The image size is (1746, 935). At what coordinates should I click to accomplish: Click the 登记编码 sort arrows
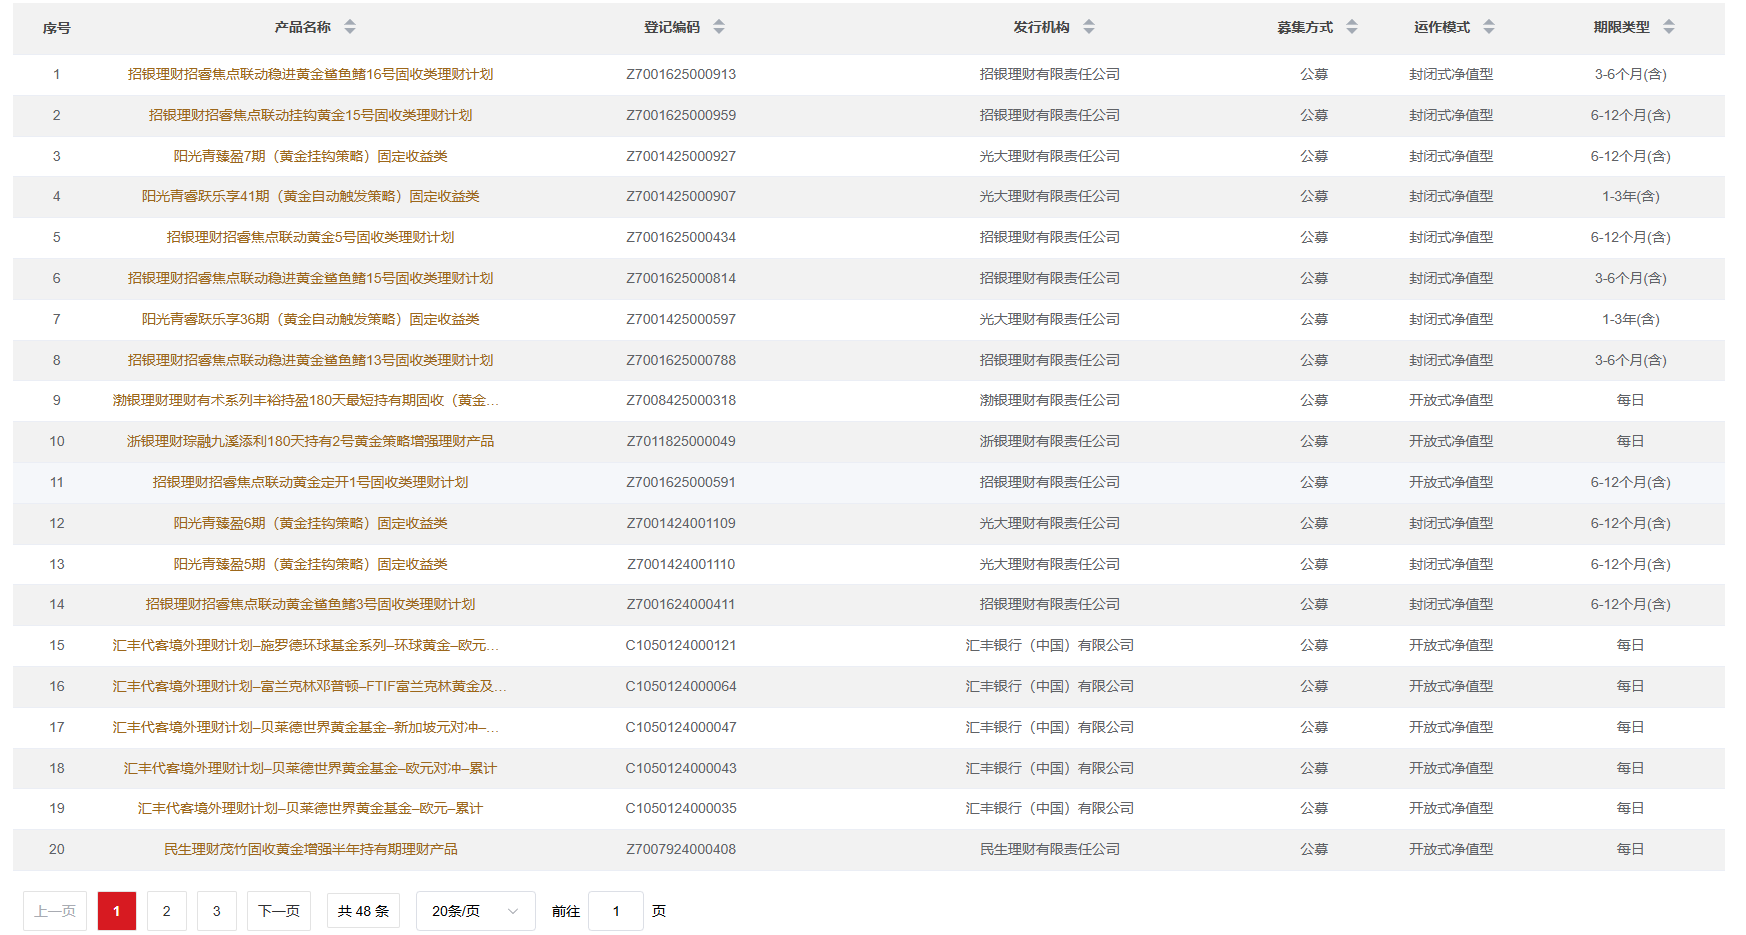[x=719, y=27]
